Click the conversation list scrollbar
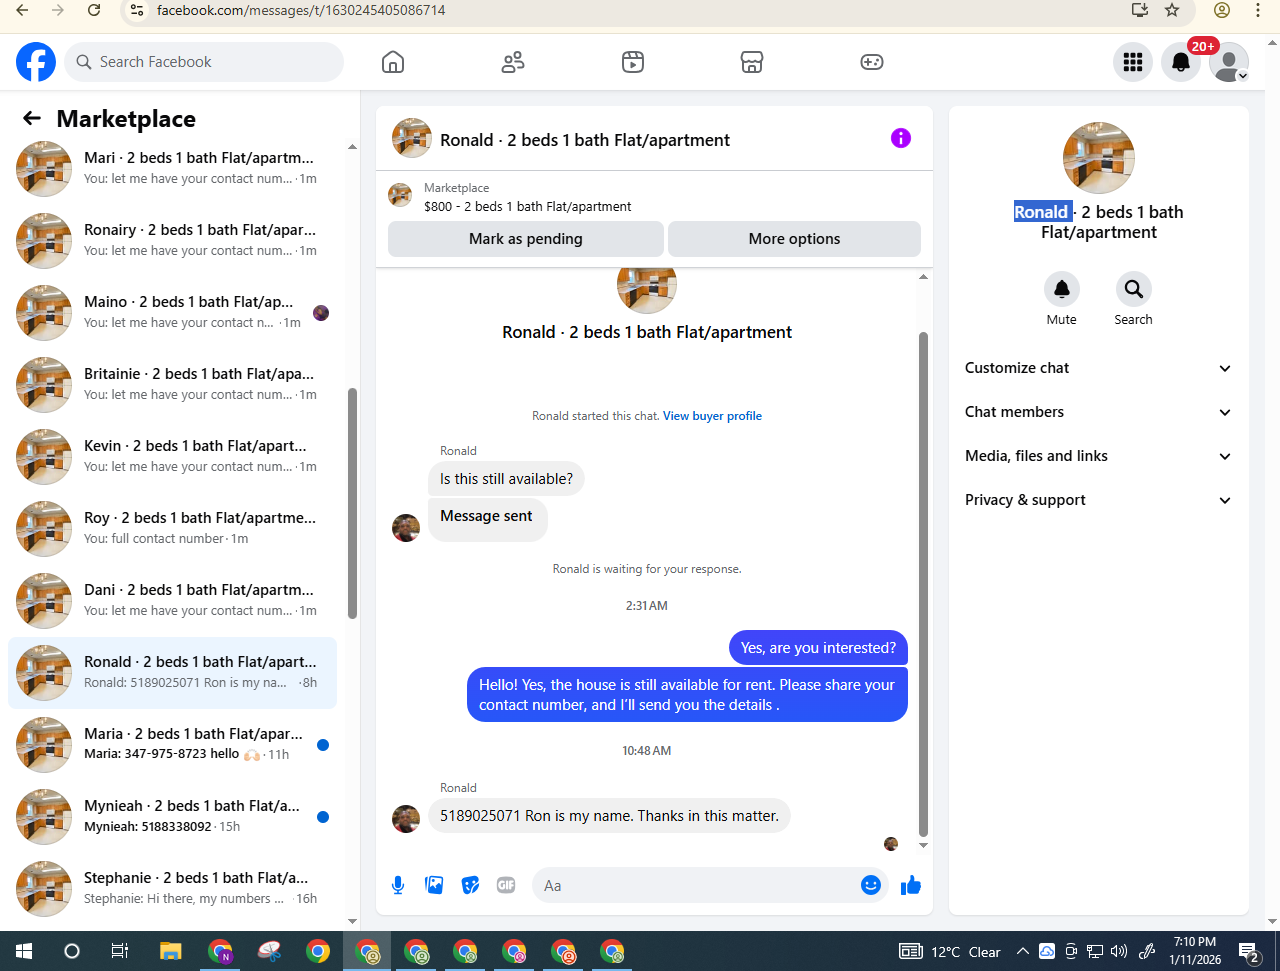 pyautogui.click(x=352, y=503)
